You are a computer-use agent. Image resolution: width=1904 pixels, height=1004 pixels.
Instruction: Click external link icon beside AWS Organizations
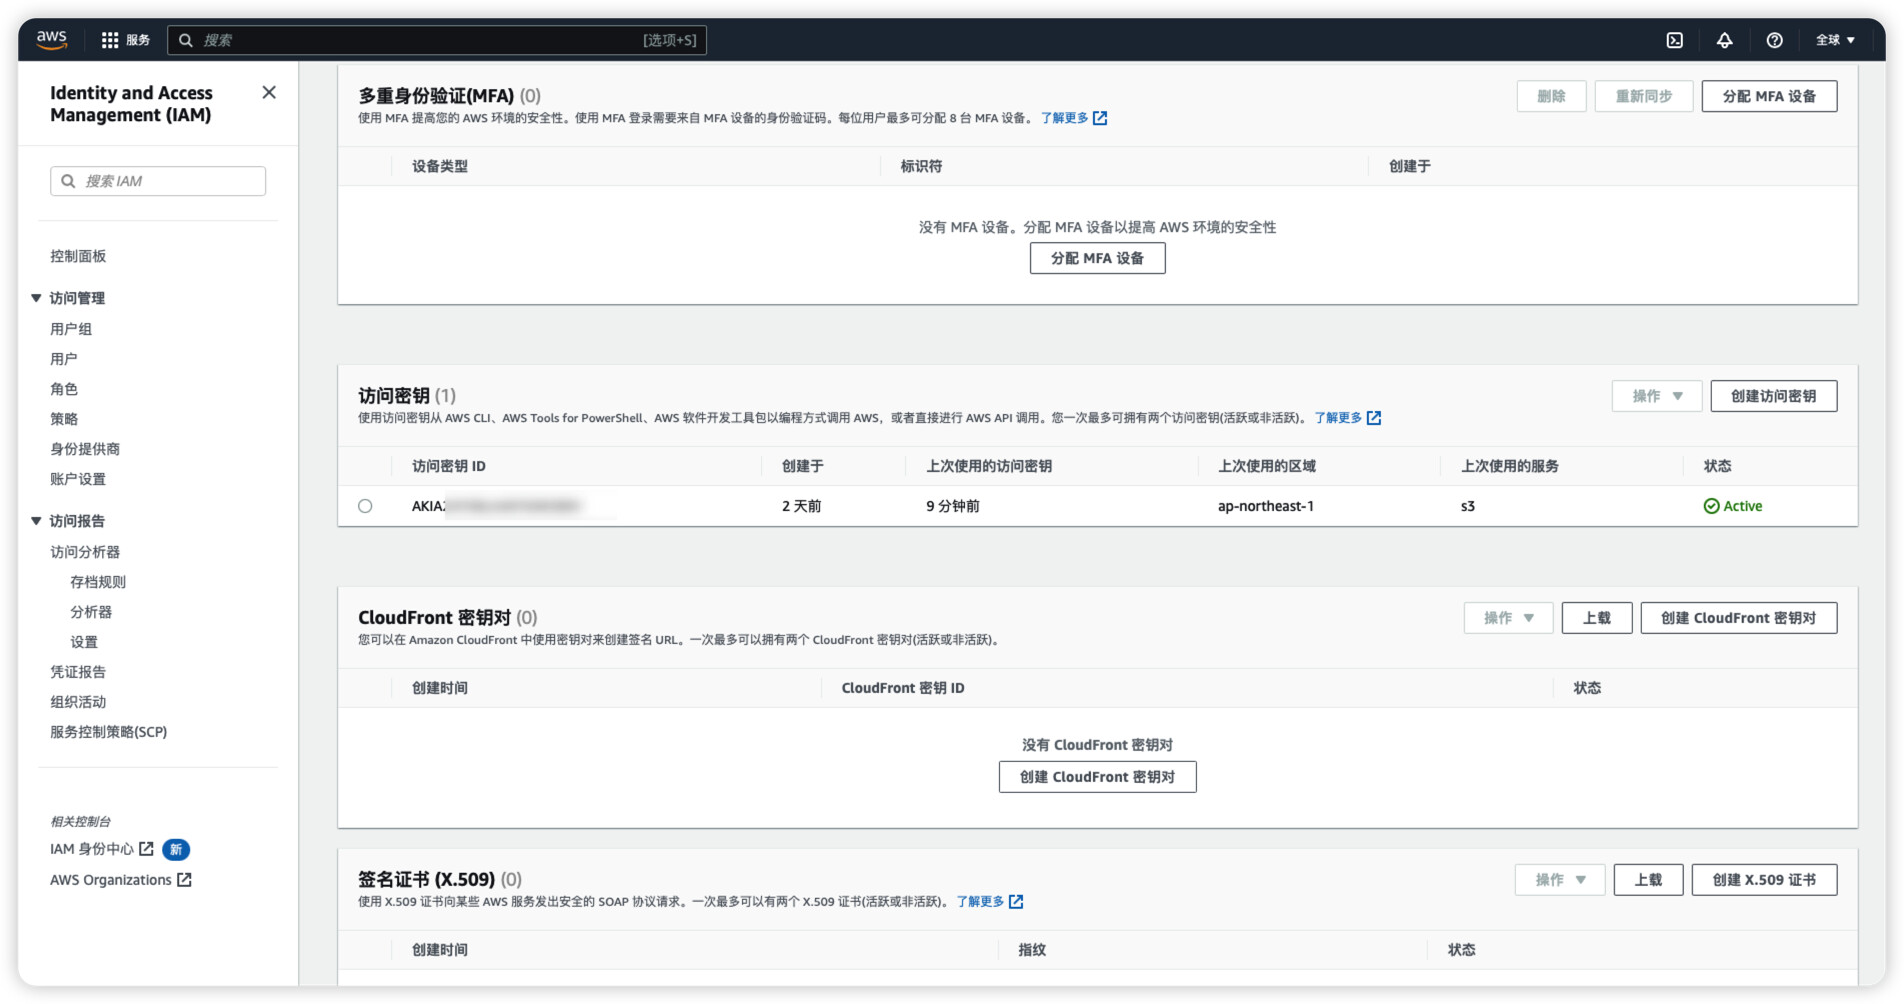(x=184, y=880)
